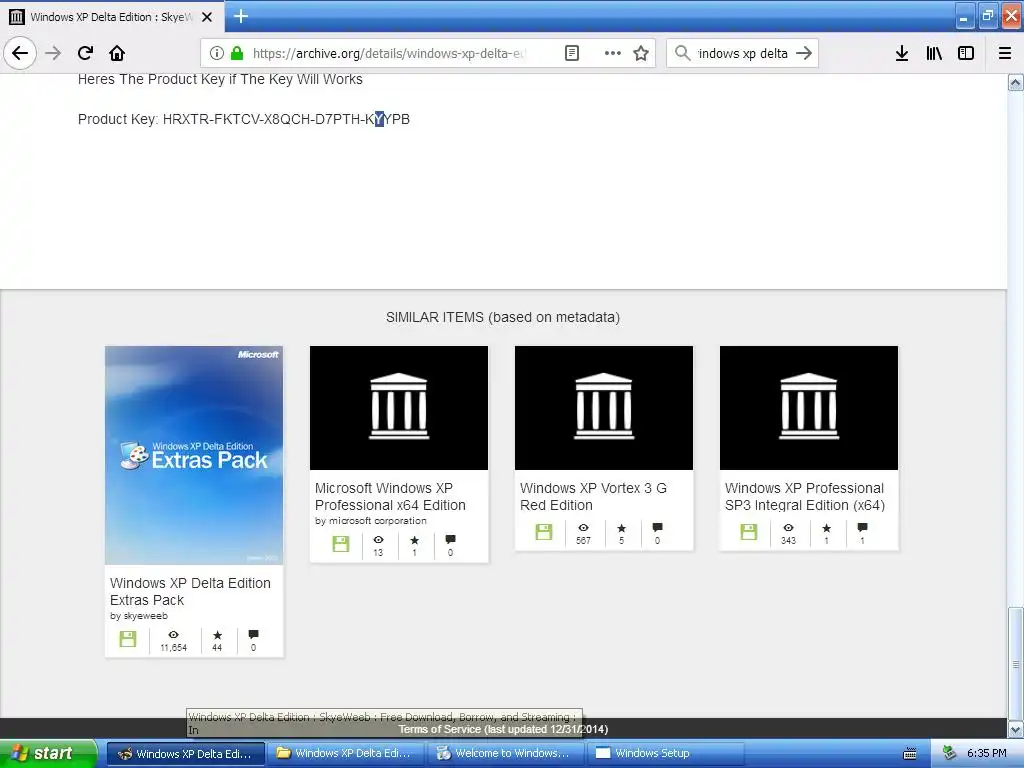Image resolution: width=1024 pixels, height=768 pixels.
Task: Click the 'by skyeweeb' creator text
Action: click(x=139, y=616)
